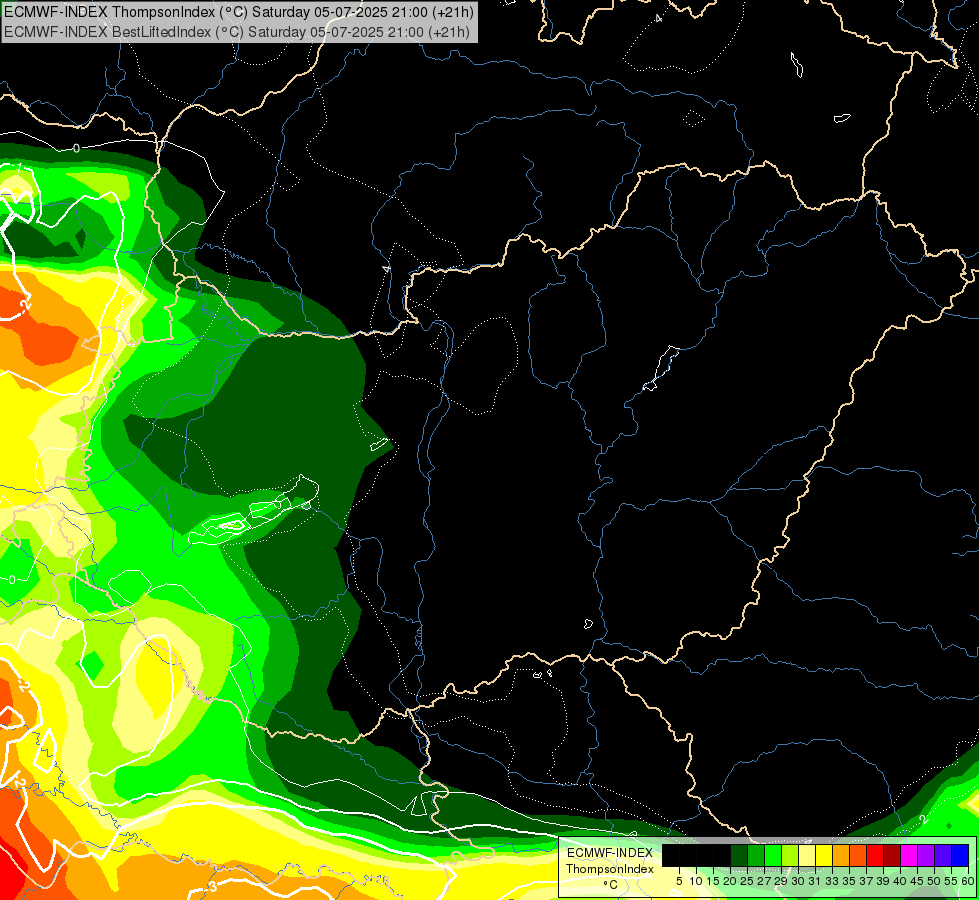
Task: Select the dark red 39-40 legend swatch
Action: click(x=892, y=855)
